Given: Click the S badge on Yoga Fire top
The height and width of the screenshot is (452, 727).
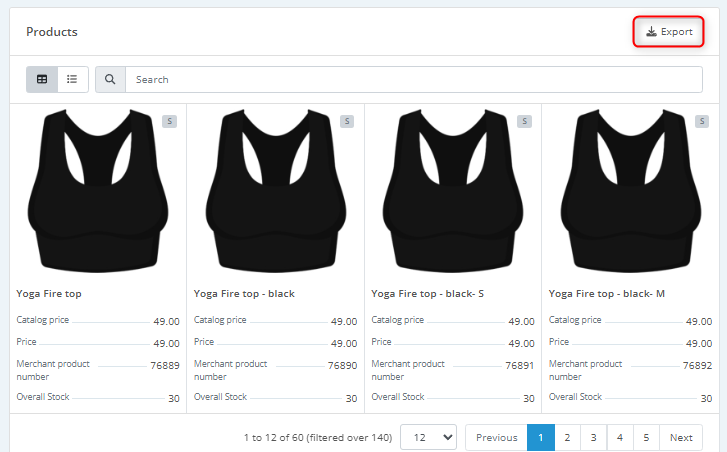Looking at the screenshot, I should pyautogui.click(x=169, y=121).
